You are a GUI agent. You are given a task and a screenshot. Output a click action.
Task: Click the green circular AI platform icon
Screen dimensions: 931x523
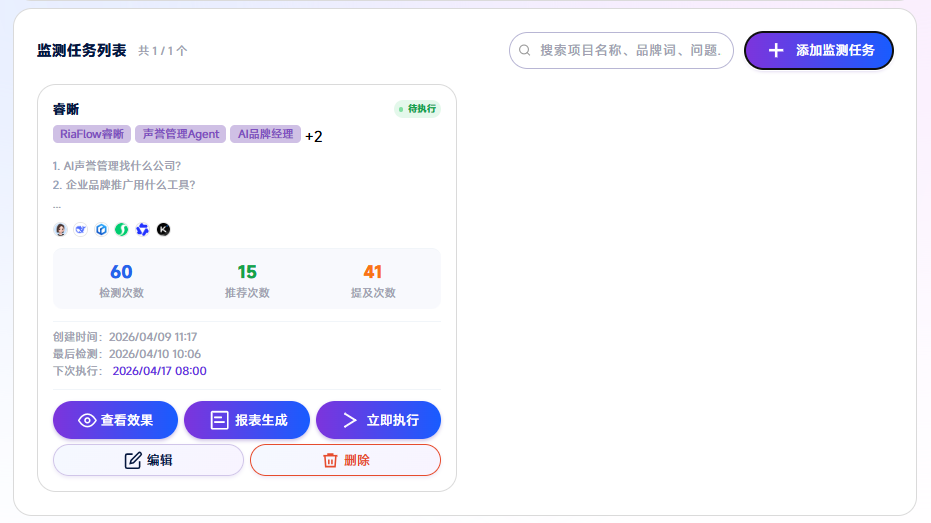point(122,230)
